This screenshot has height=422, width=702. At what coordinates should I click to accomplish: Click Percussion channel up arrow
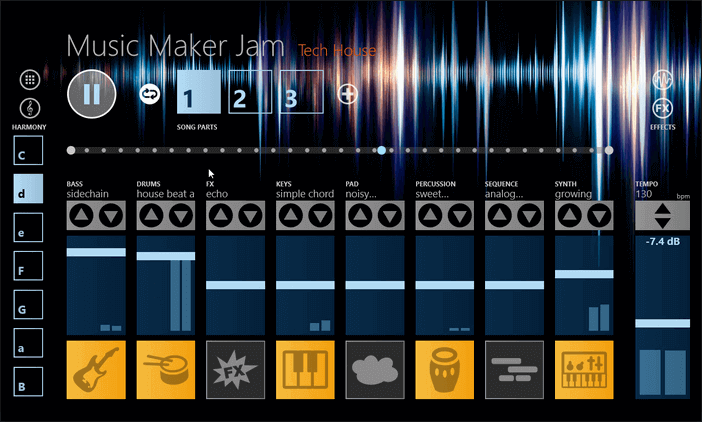[x=430, y=216]
